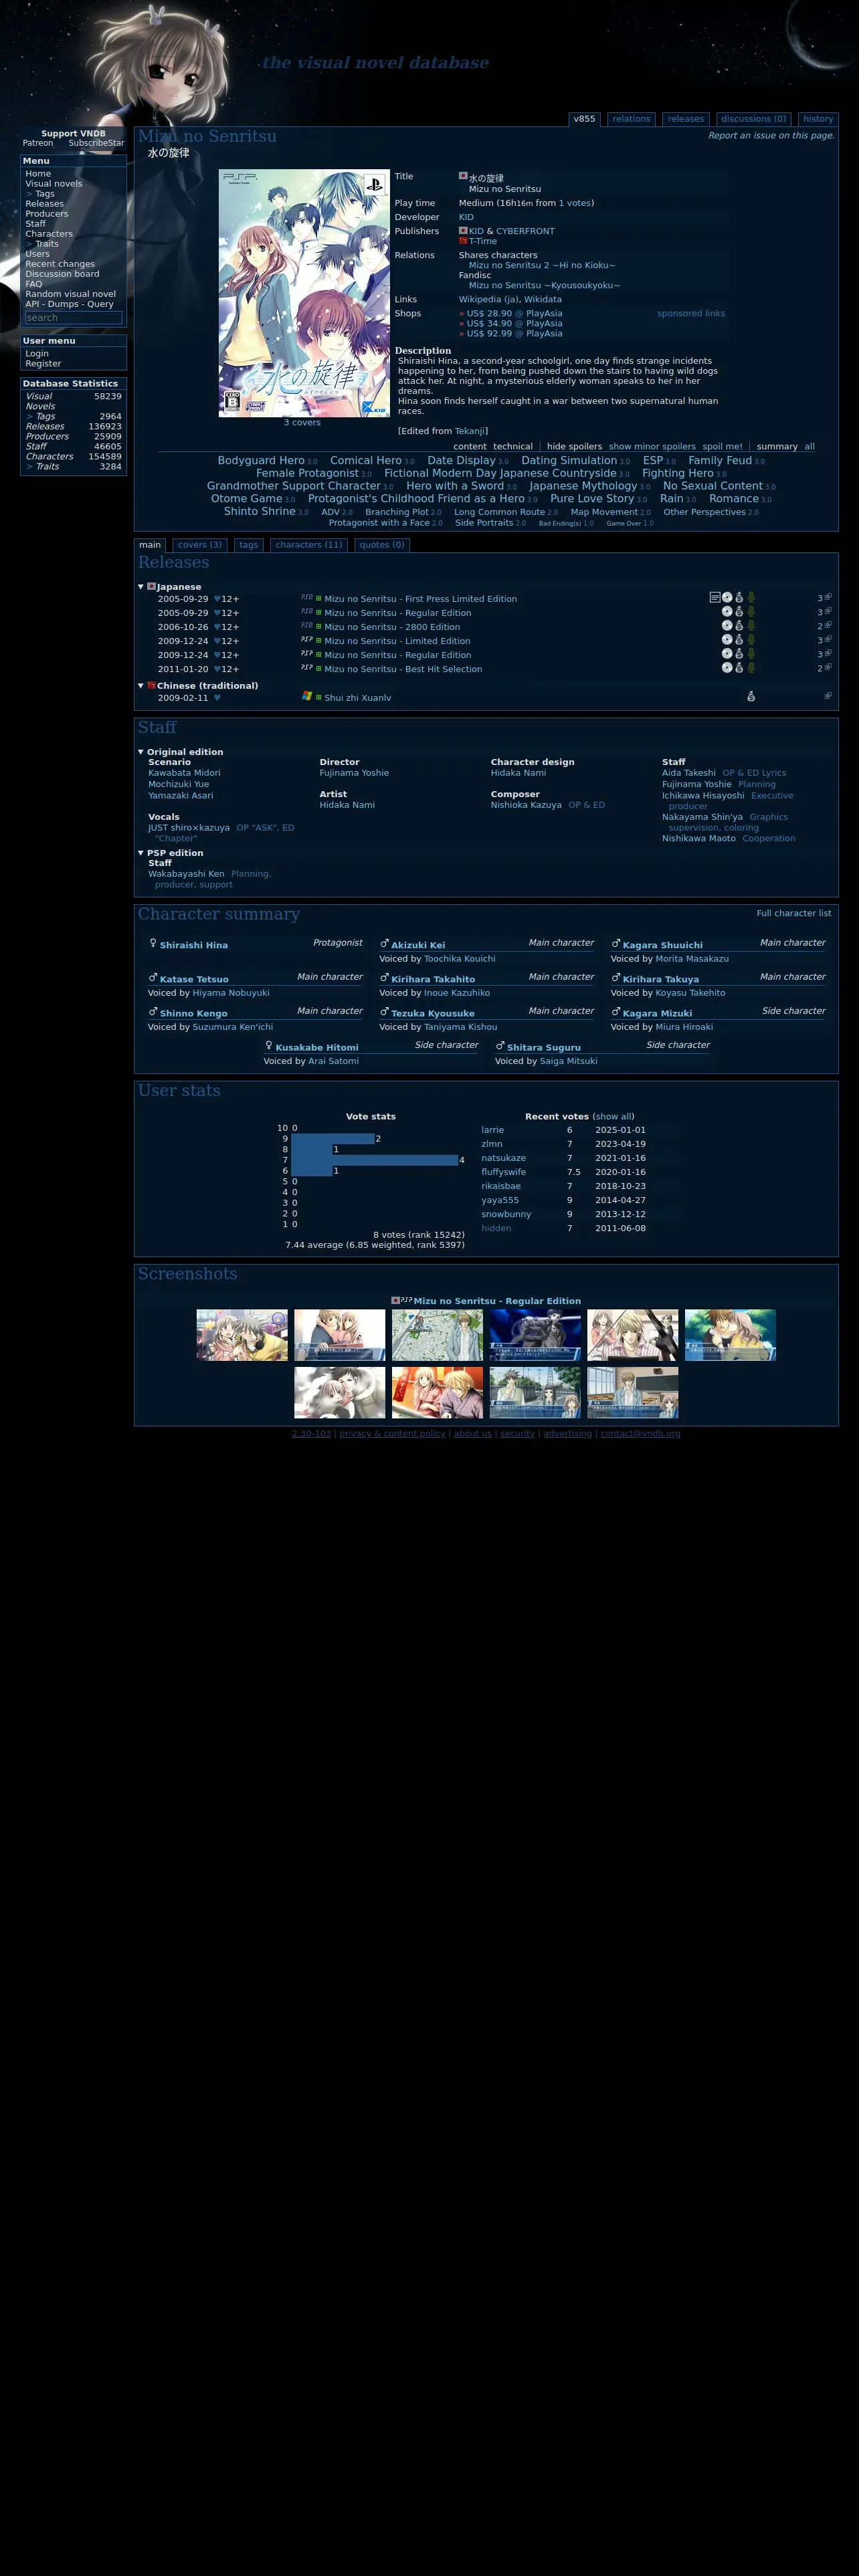This screenshot has width=859, height=2576.
Task: Click commercial money-bag icon on 2800 Edition row
Action: click(739, 625)
